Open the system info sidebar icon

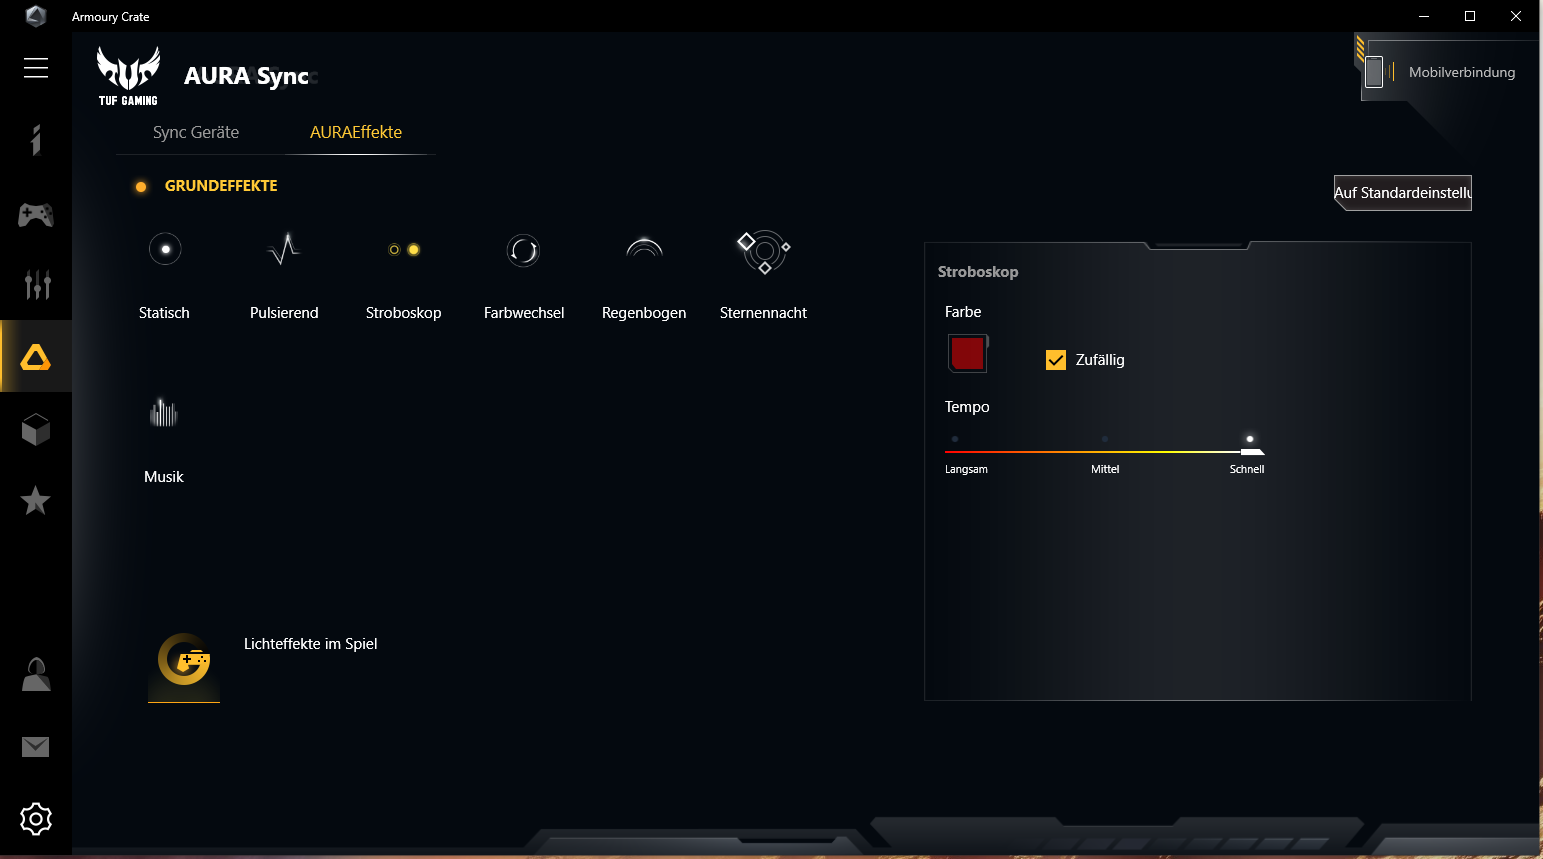point(36,140)
